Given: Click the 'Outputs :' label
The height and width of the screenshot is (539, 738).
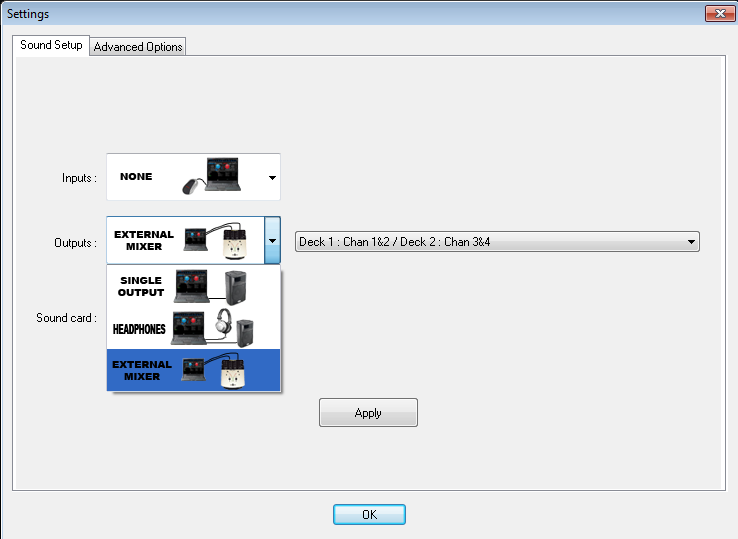Looking at the screenshot, I should [75, 243].
